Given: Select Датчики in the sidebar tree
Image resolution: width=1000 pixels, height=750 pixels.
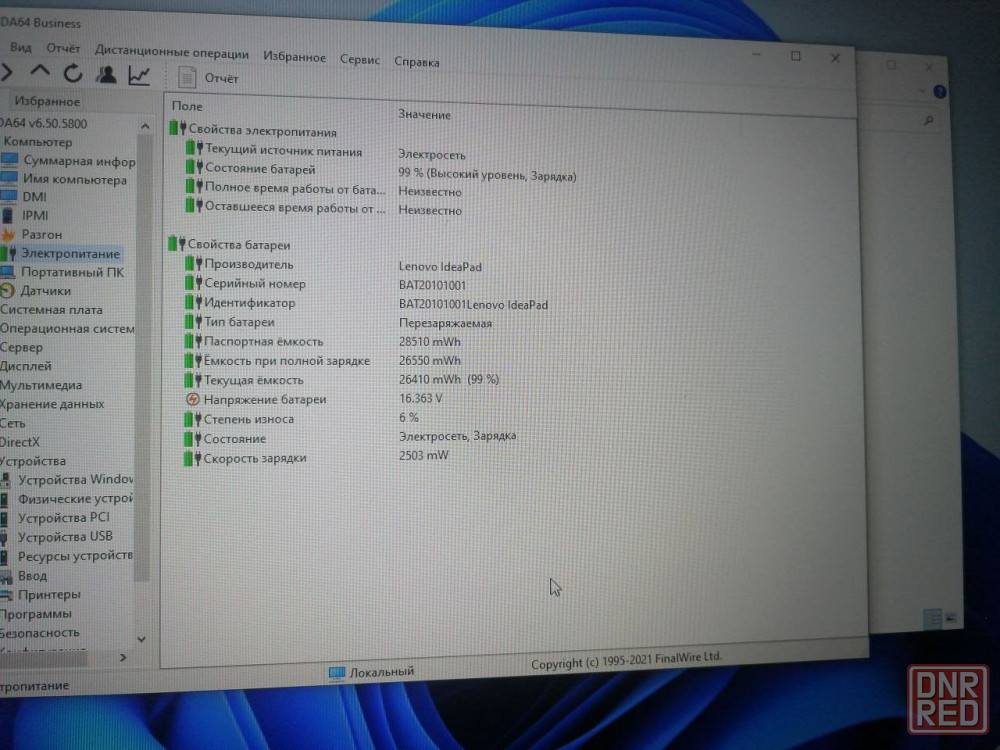Looking at the screenshot, I should 45,291.
